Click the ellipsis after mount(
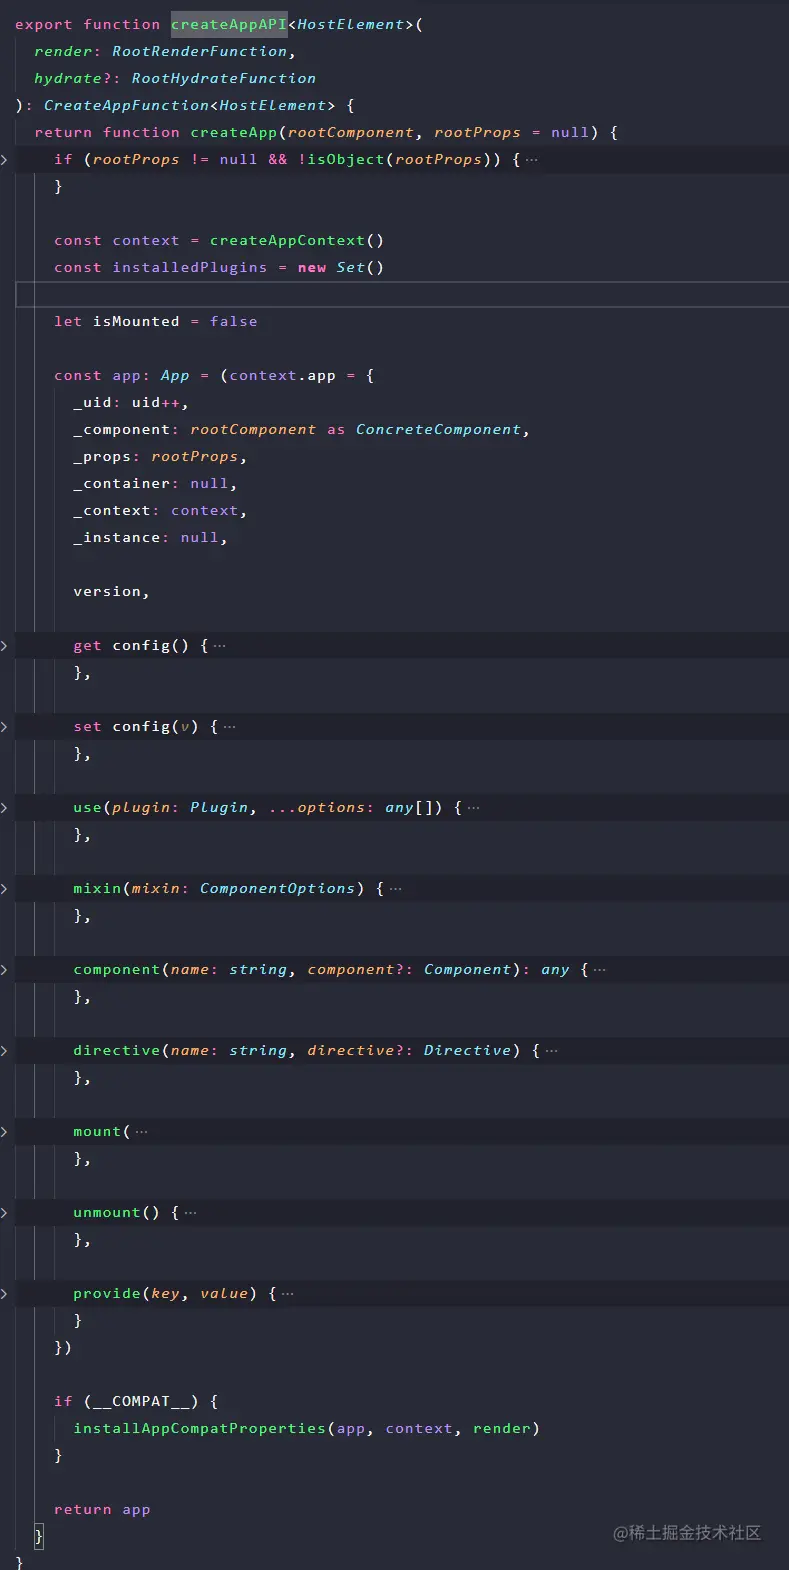The width and height of the screenshot is (789, 1570). coord(141,1132)
